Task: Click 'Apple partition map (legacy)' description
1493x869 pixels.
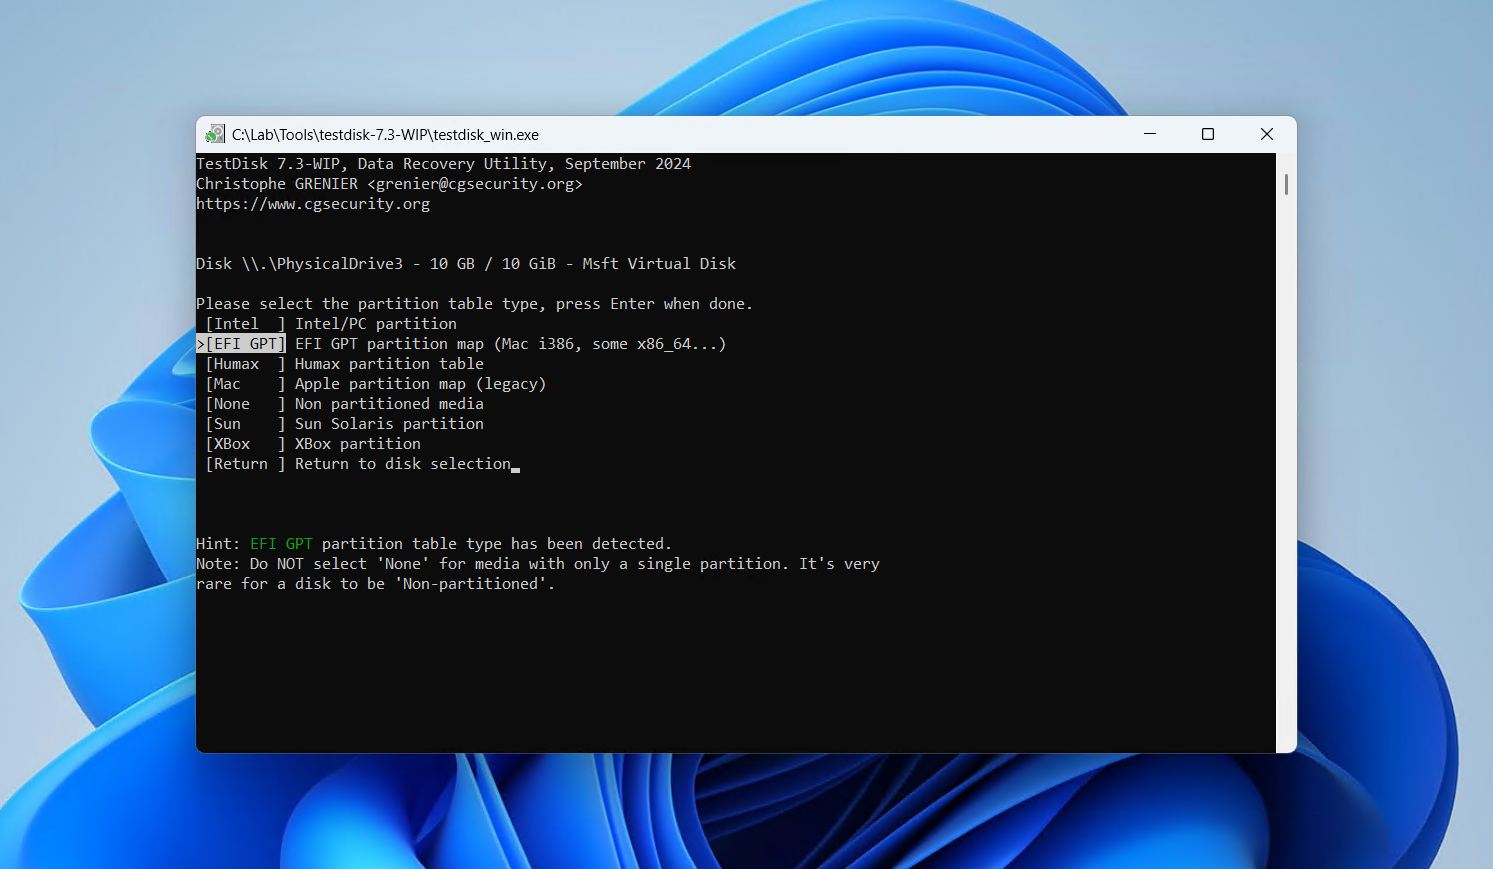Action: [x=420, y=384]
